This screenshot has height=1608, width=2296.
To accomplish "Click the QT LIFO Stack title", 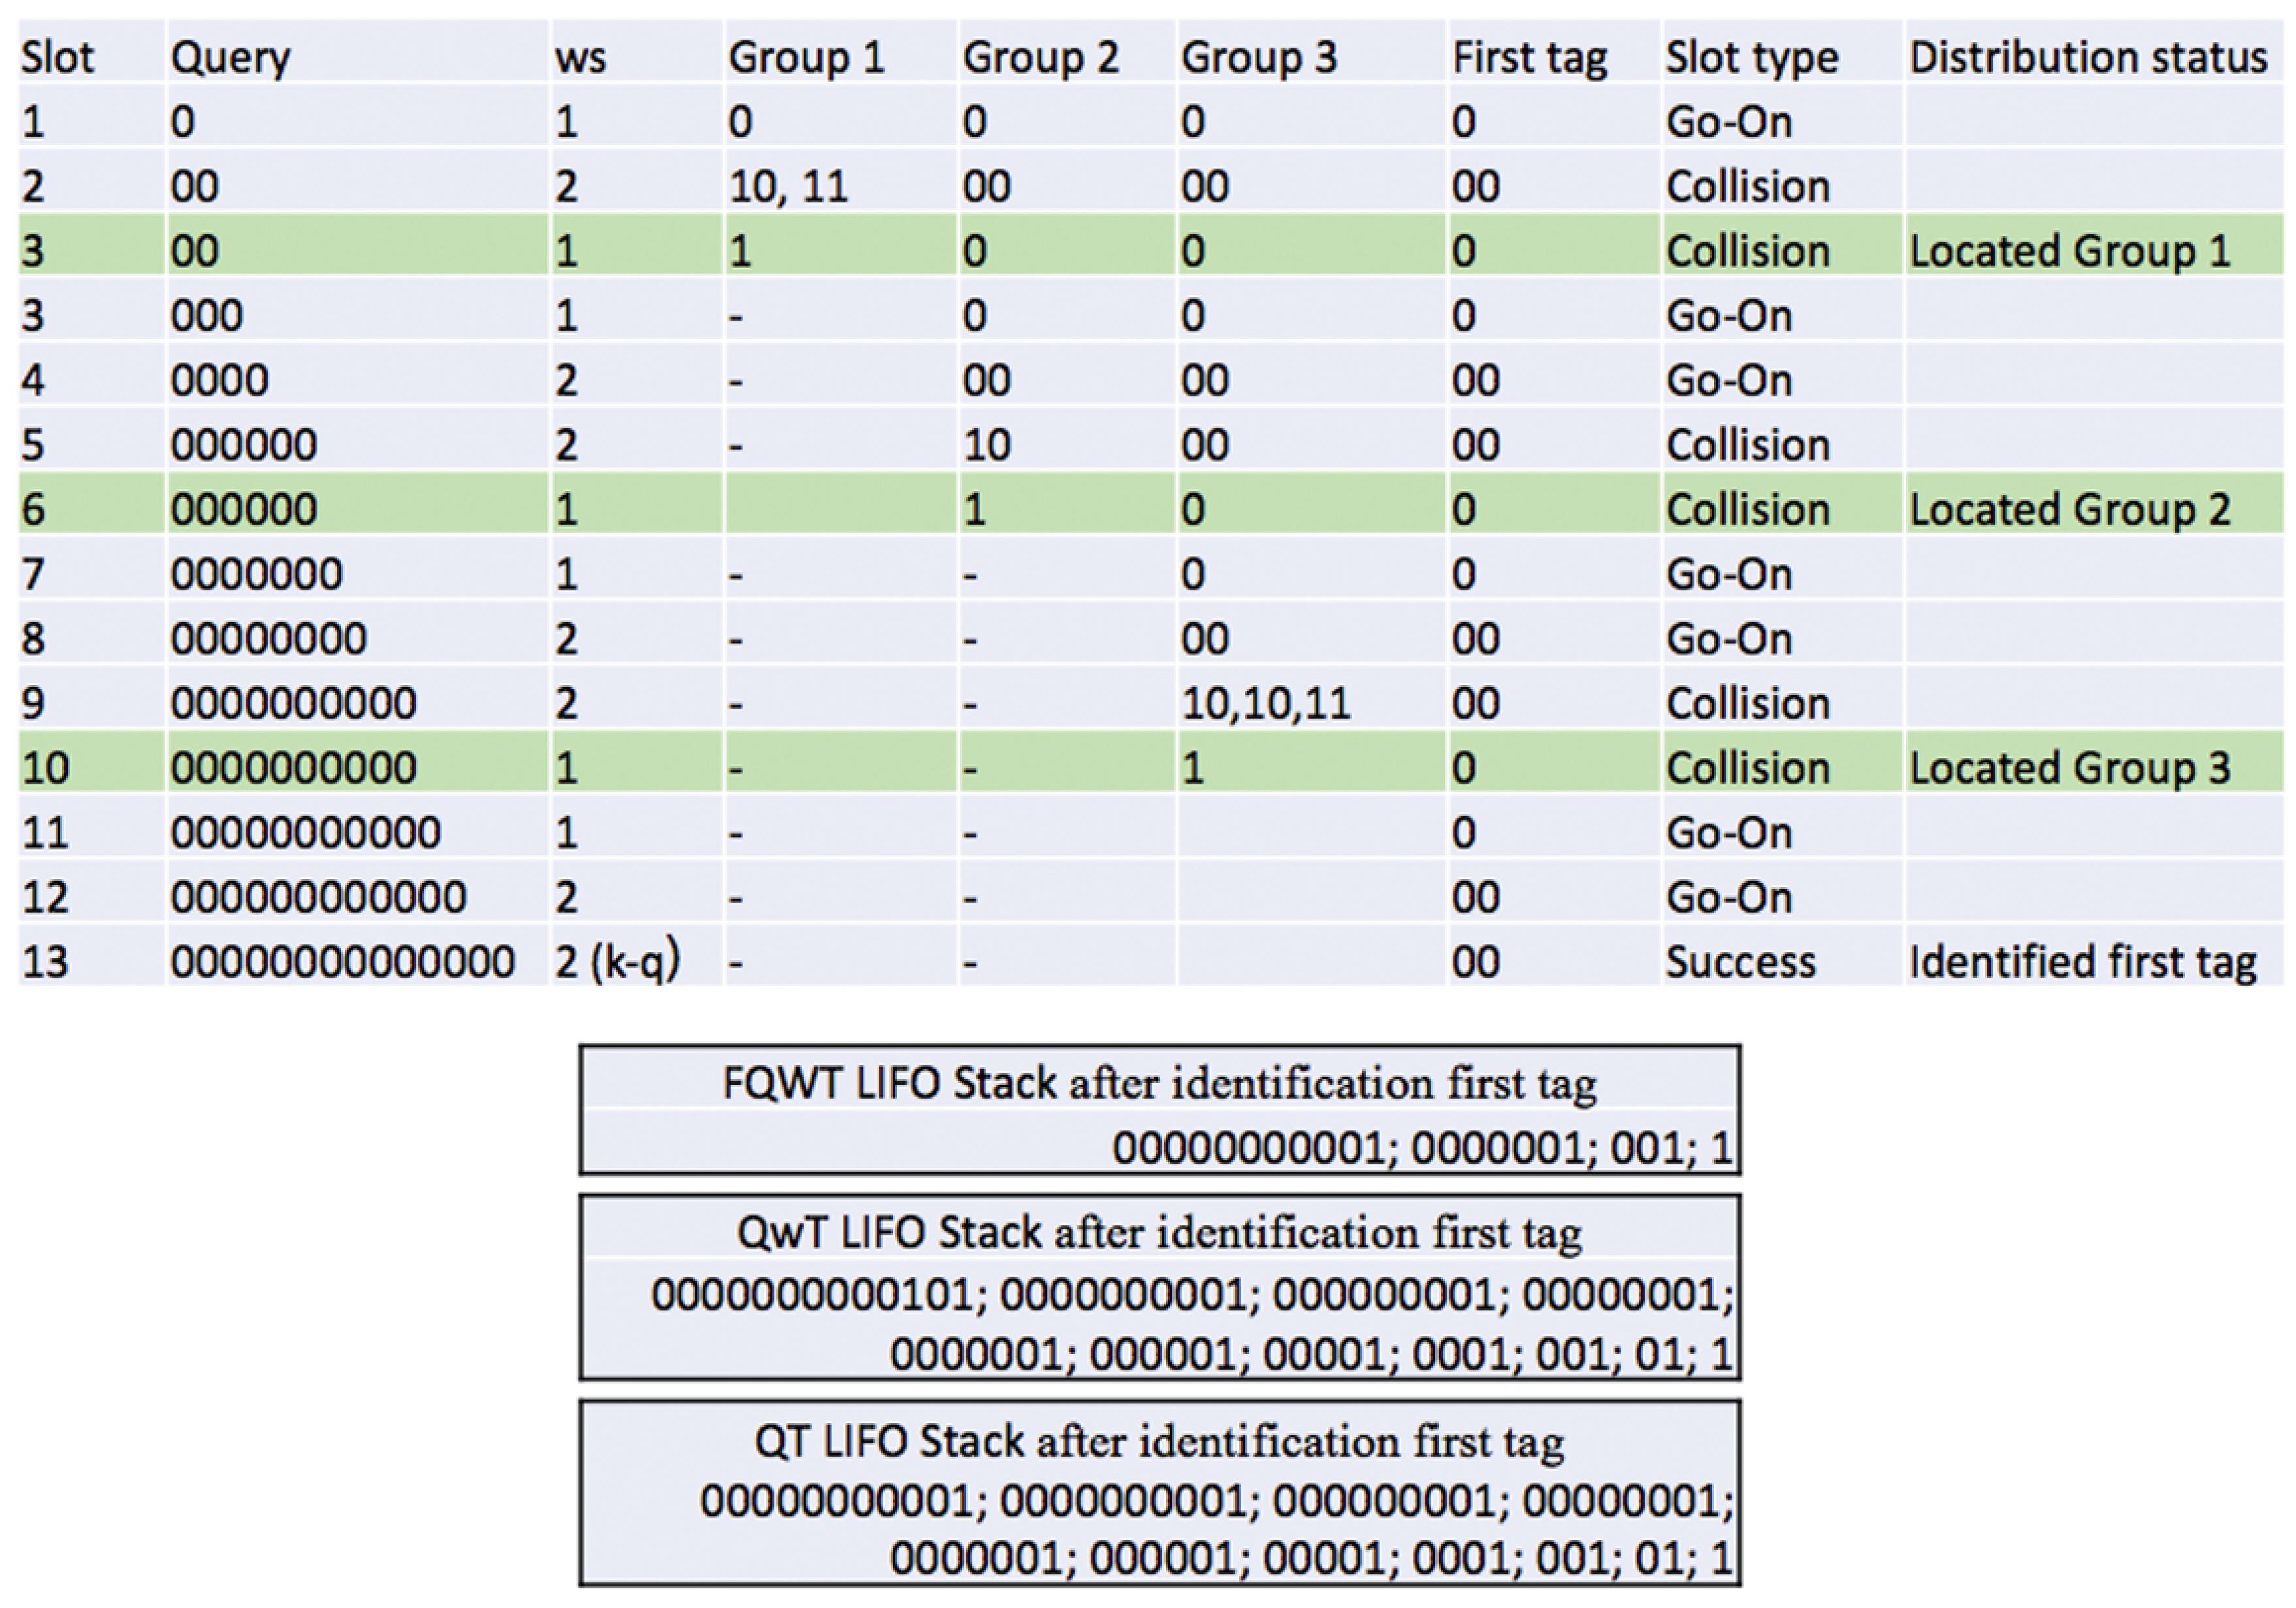I will tap(1160, 1441).
